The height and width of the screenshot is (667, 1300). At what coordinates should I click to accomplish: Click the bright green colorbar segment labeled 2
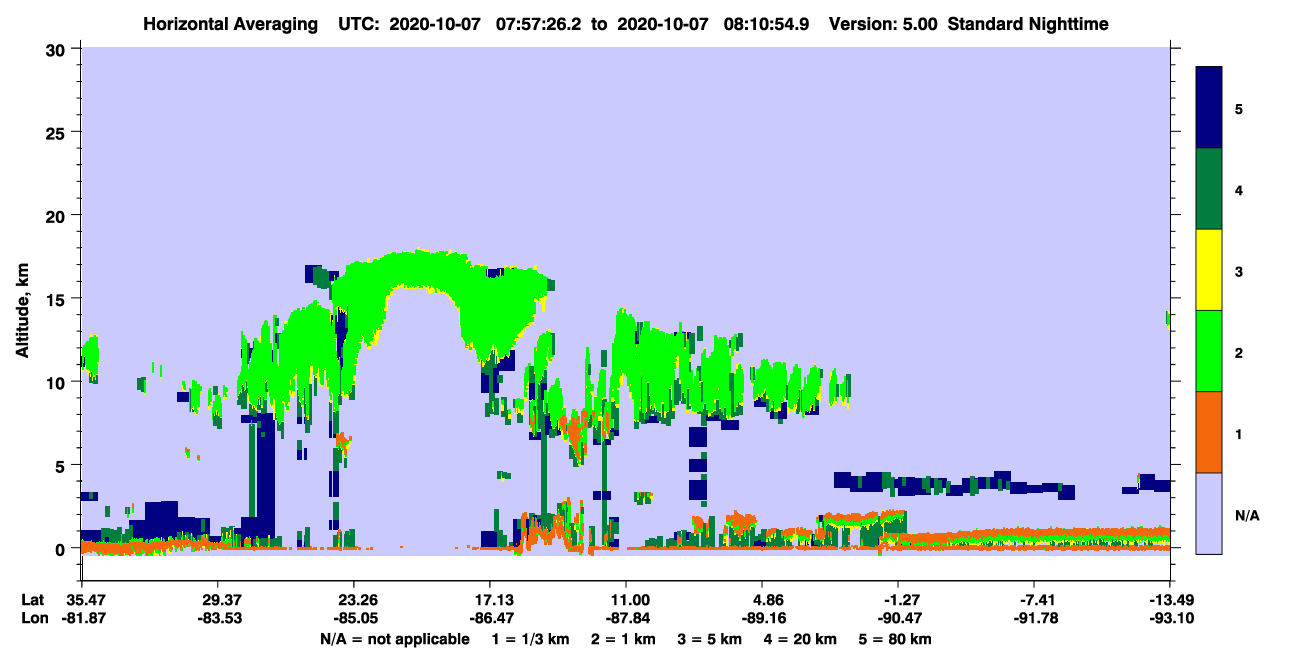(x=1209, y=351)
